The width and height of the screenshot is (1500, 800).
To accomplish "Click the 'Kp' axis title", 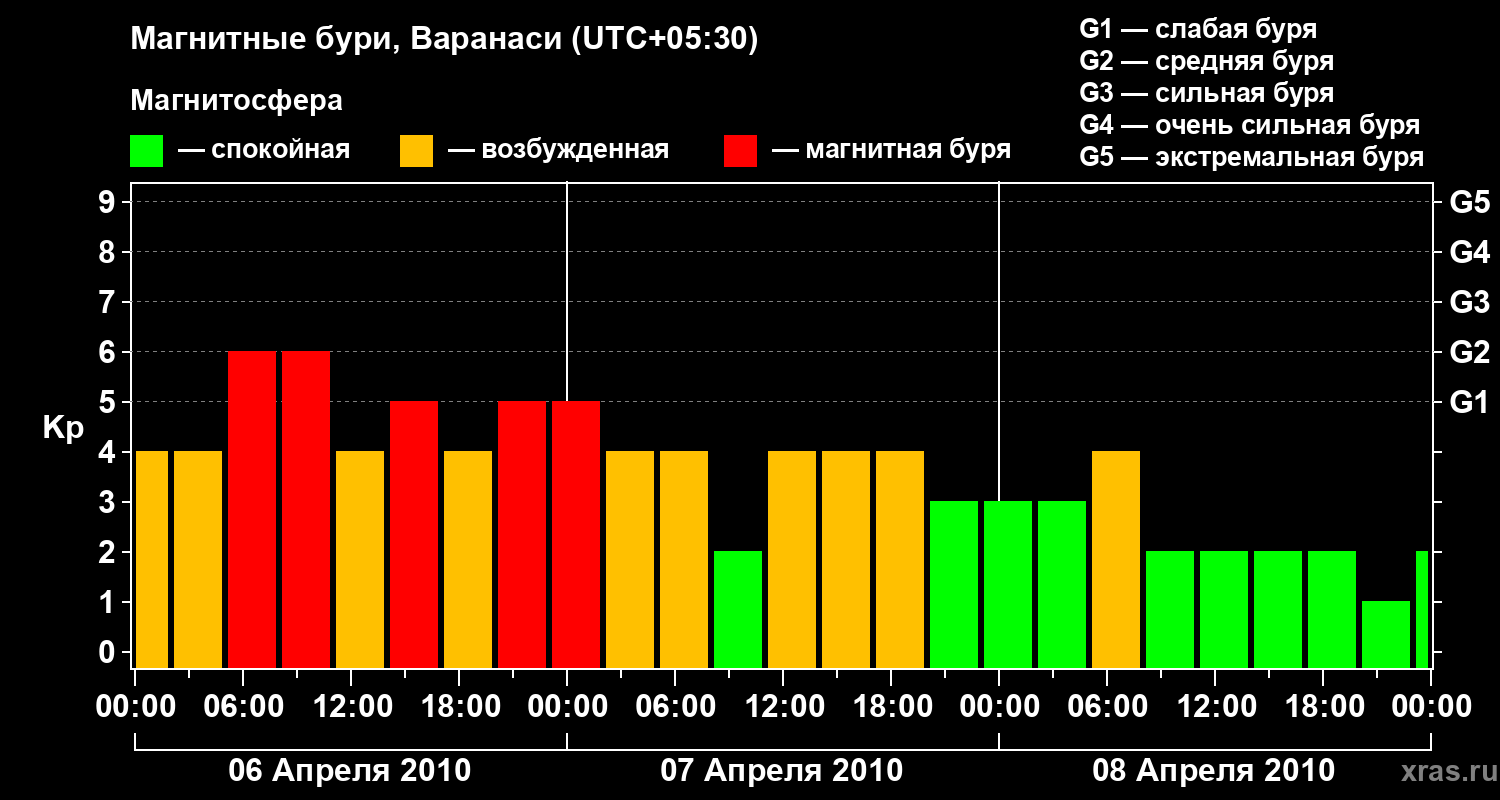I will point(63,428).
